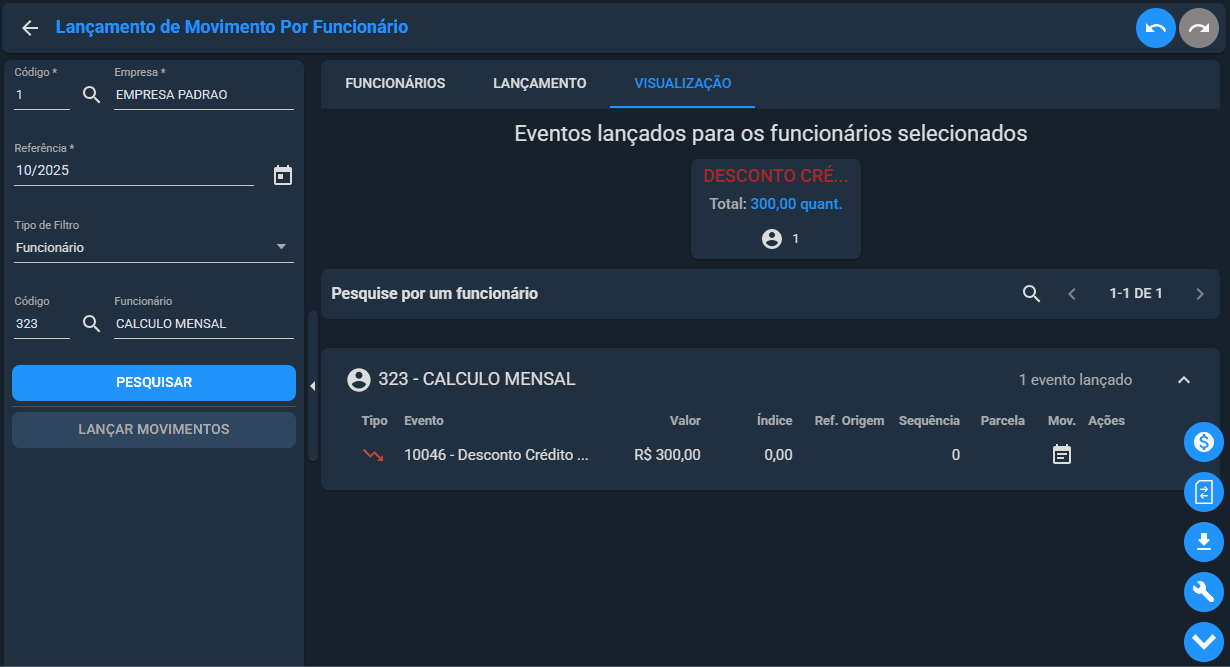This screenshot has height=667, width=1230.
Task: Go to next page of results
Action: (1200, 294)
